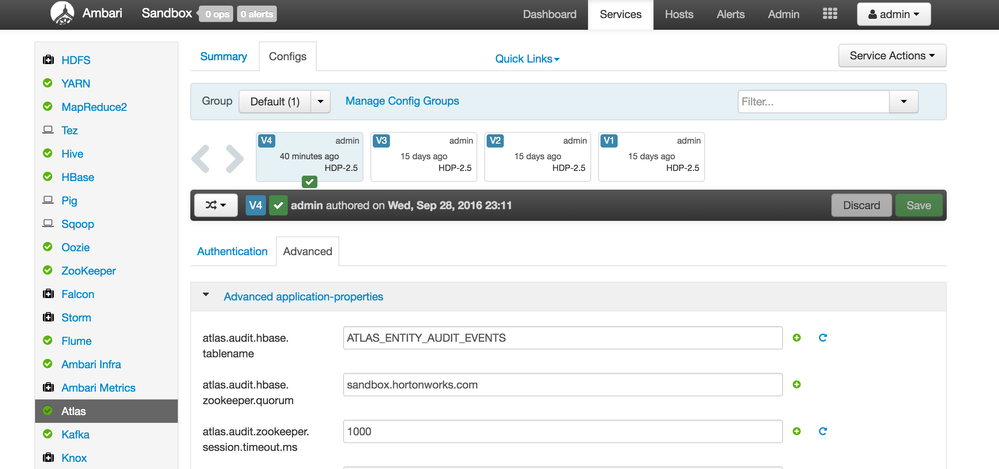The image size is (999, 469).
Task: Click the Ambari logo icon
Action: (62, 14)
